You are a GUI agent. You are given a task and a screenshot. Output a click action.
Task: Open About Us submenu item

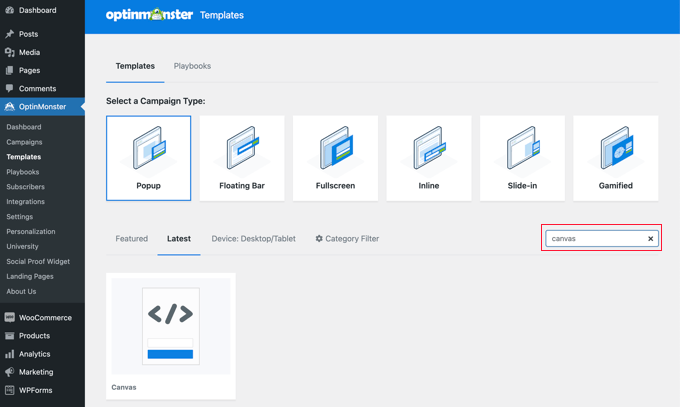tap(21, 291)
